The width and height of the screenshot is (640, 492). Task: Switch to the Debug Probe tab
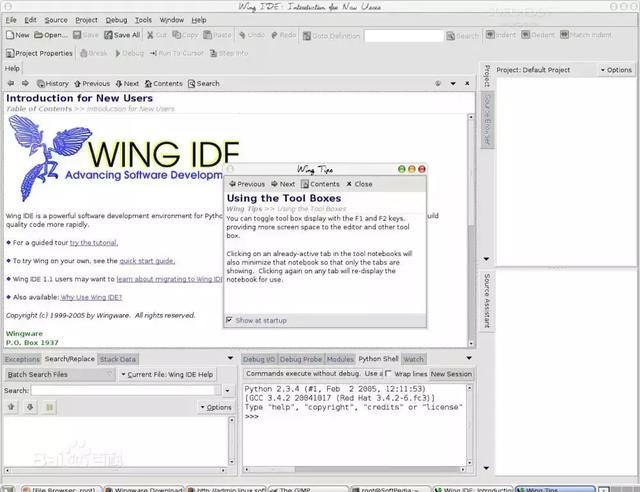click(x=301, y=359)
